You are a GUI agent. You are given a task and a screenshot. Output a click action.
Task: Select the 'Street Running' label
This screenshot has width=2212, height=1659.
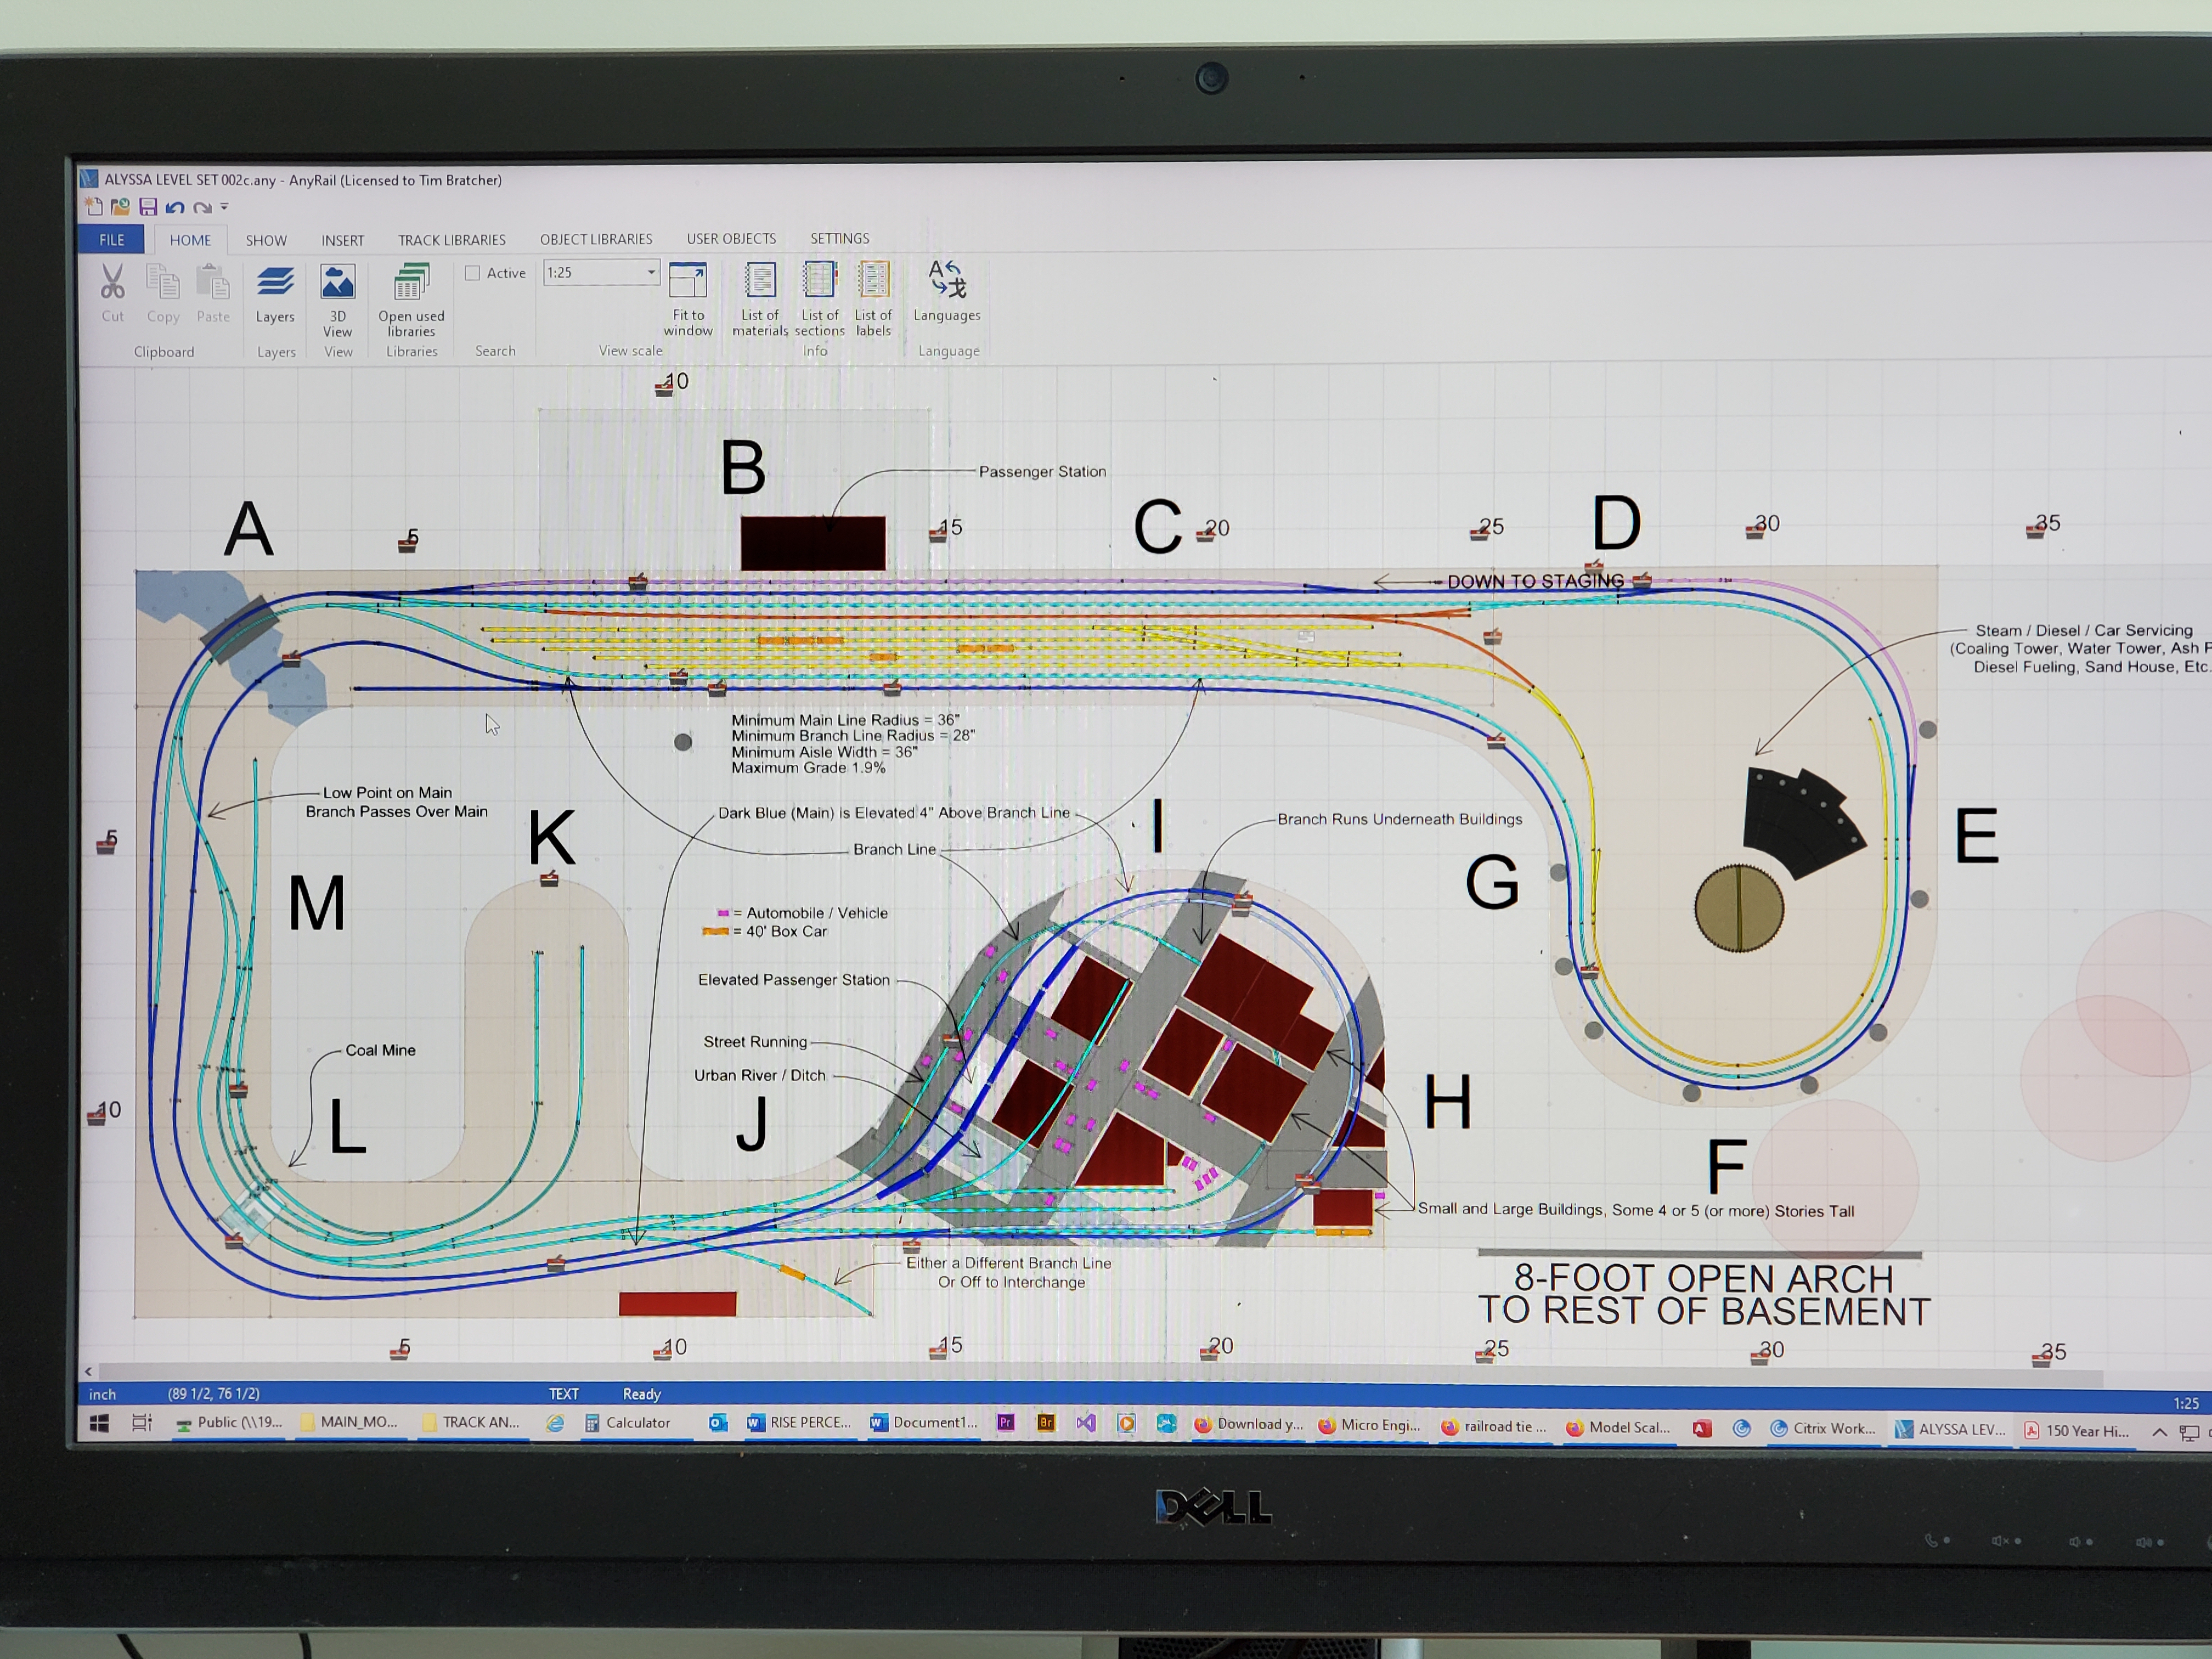tap(755, 1042)
